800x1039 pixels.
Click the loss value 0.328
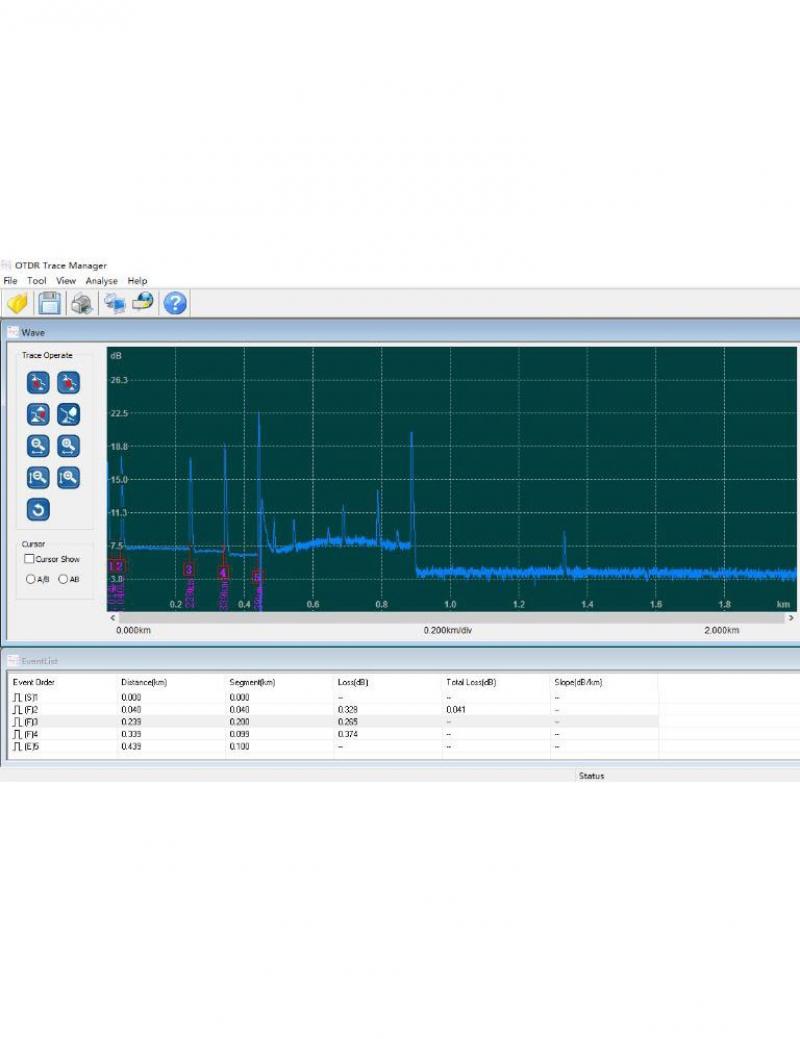(347, 710)
